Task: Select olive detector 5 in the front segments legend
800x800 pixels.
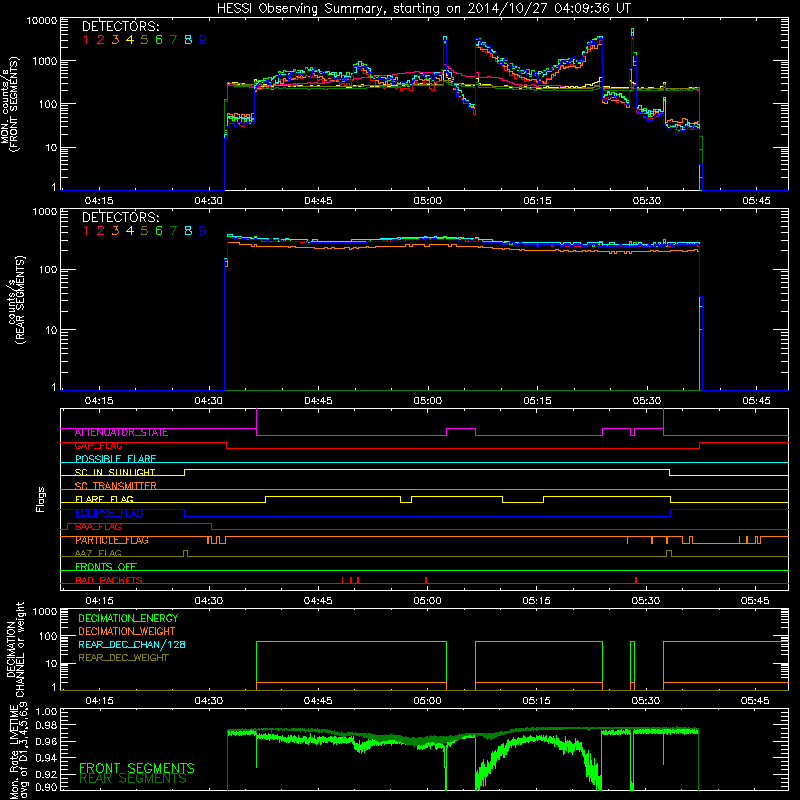Action: pos(144,40)
